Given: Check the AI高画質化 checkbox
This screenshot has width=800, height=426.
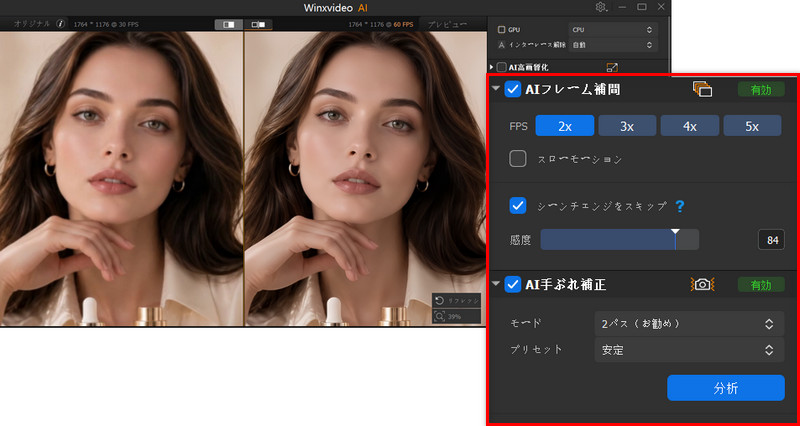Looking at the screenshot, I should click(502, 67).
